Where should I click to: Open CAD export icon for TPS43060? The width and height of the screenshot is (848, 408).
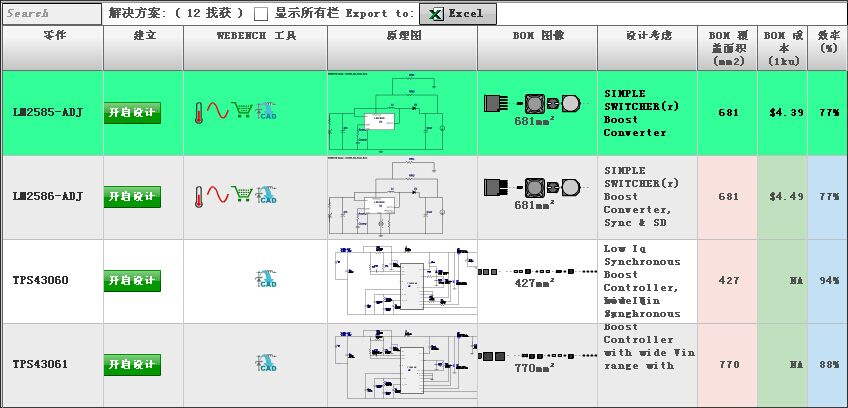[266, 279]
